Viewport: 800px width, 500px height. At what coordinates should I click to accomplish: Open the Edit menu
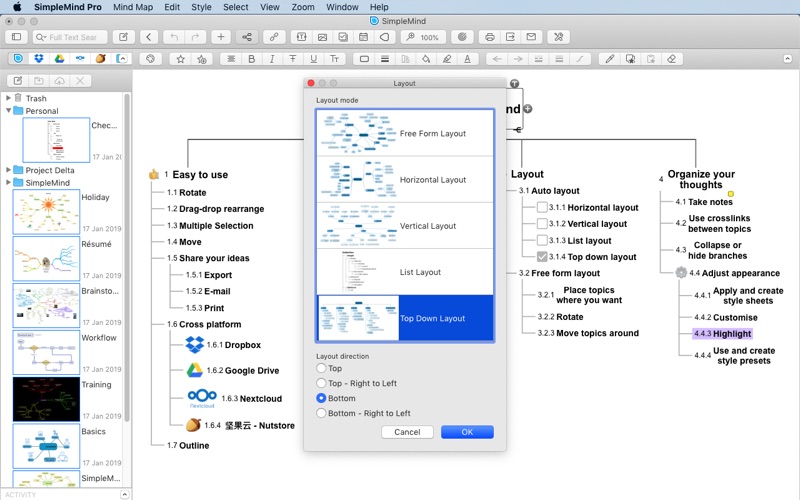point(172,7)
